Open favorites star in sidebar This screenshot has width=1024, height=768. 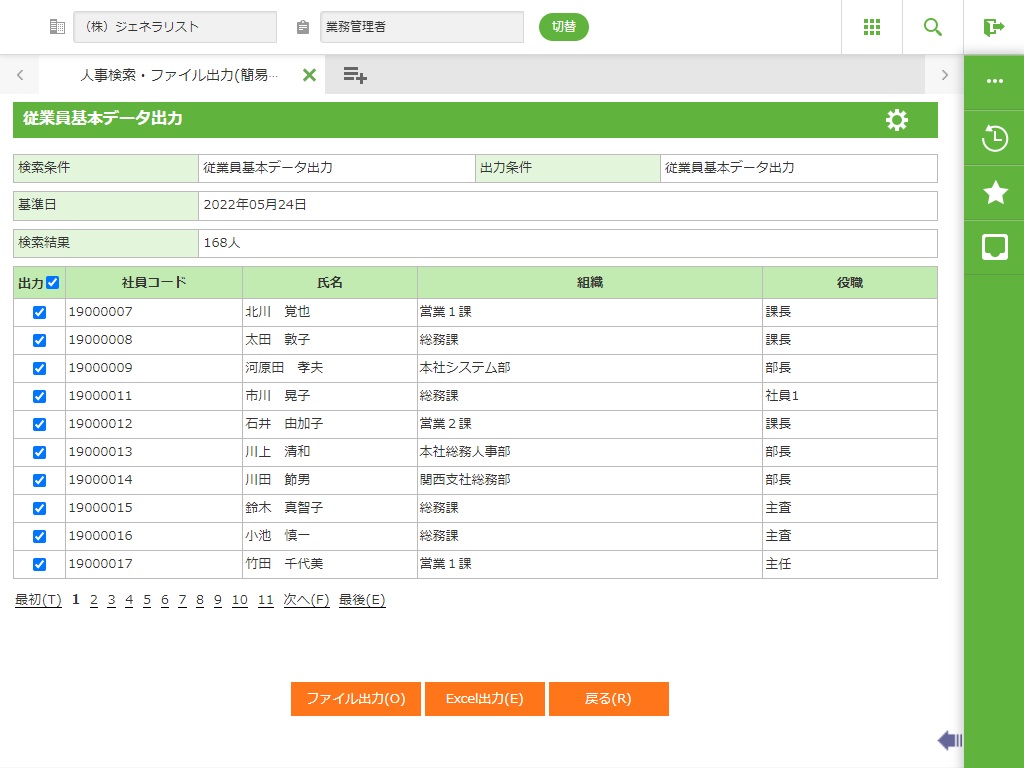click(x=994, y=193)
